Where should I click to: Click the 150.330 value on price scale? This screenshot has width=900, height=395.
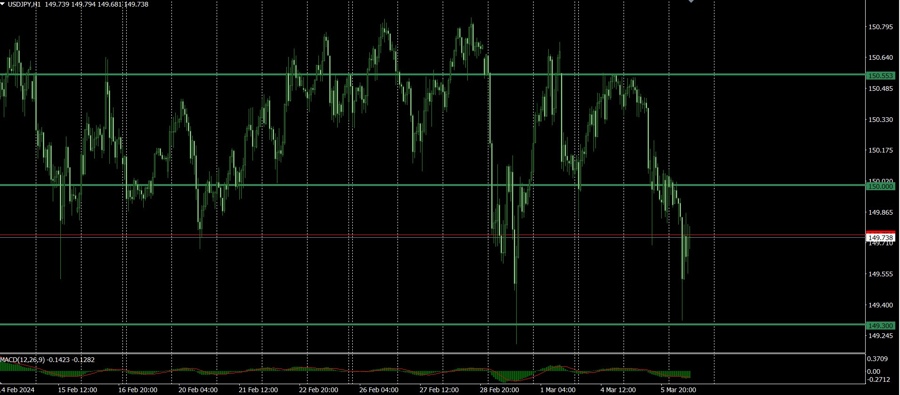[880, 119]
